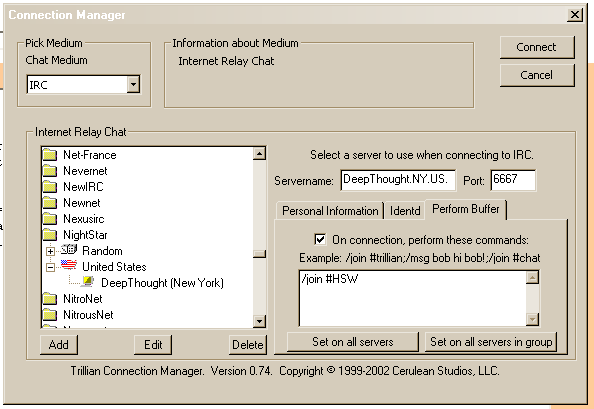Click the United States flag icon

click(x=69, y=265)
